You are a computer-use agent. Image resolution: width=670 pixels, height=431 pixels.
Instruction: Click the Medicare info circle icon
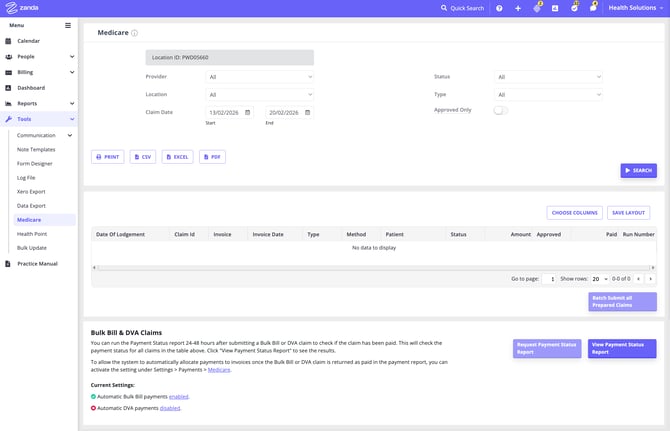coord(135,33)
